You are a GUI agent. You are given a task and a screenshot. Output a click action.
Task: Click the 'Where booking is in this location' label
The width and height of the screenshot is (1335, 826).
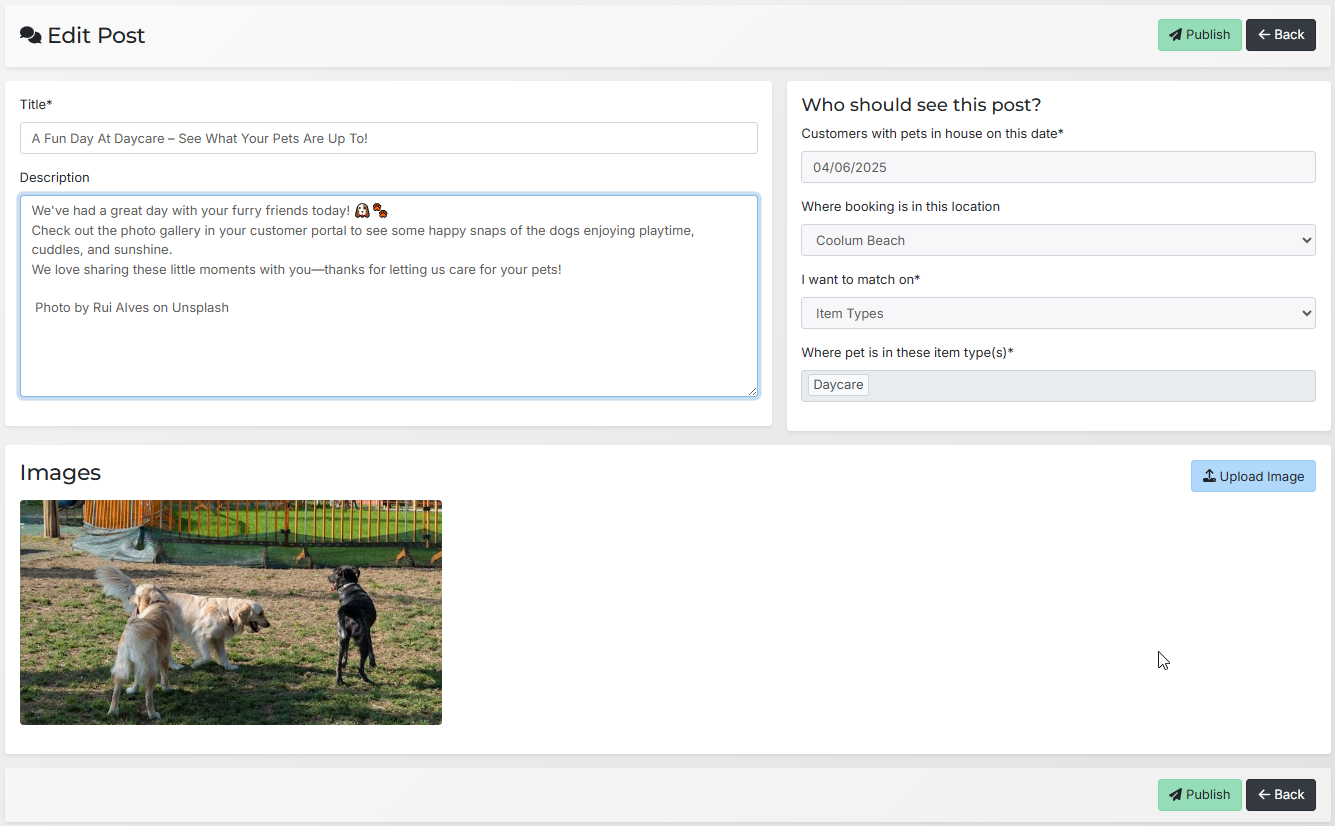click(x=900, y=206)
